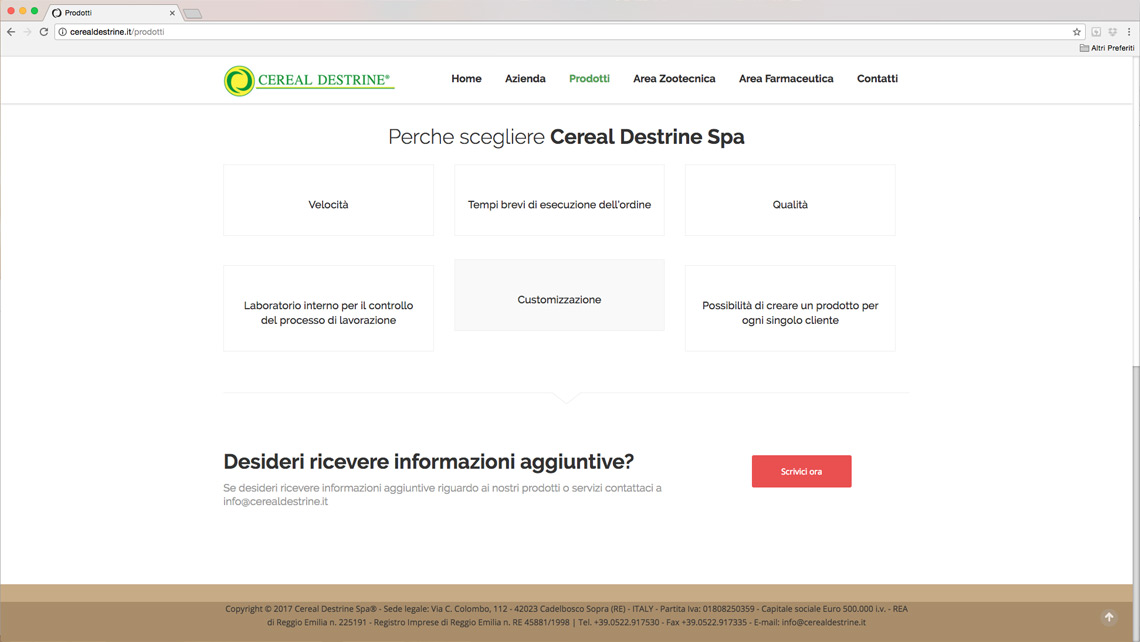
Task: Click the Laboratorio interno feature box
Action: coord(329,308)
